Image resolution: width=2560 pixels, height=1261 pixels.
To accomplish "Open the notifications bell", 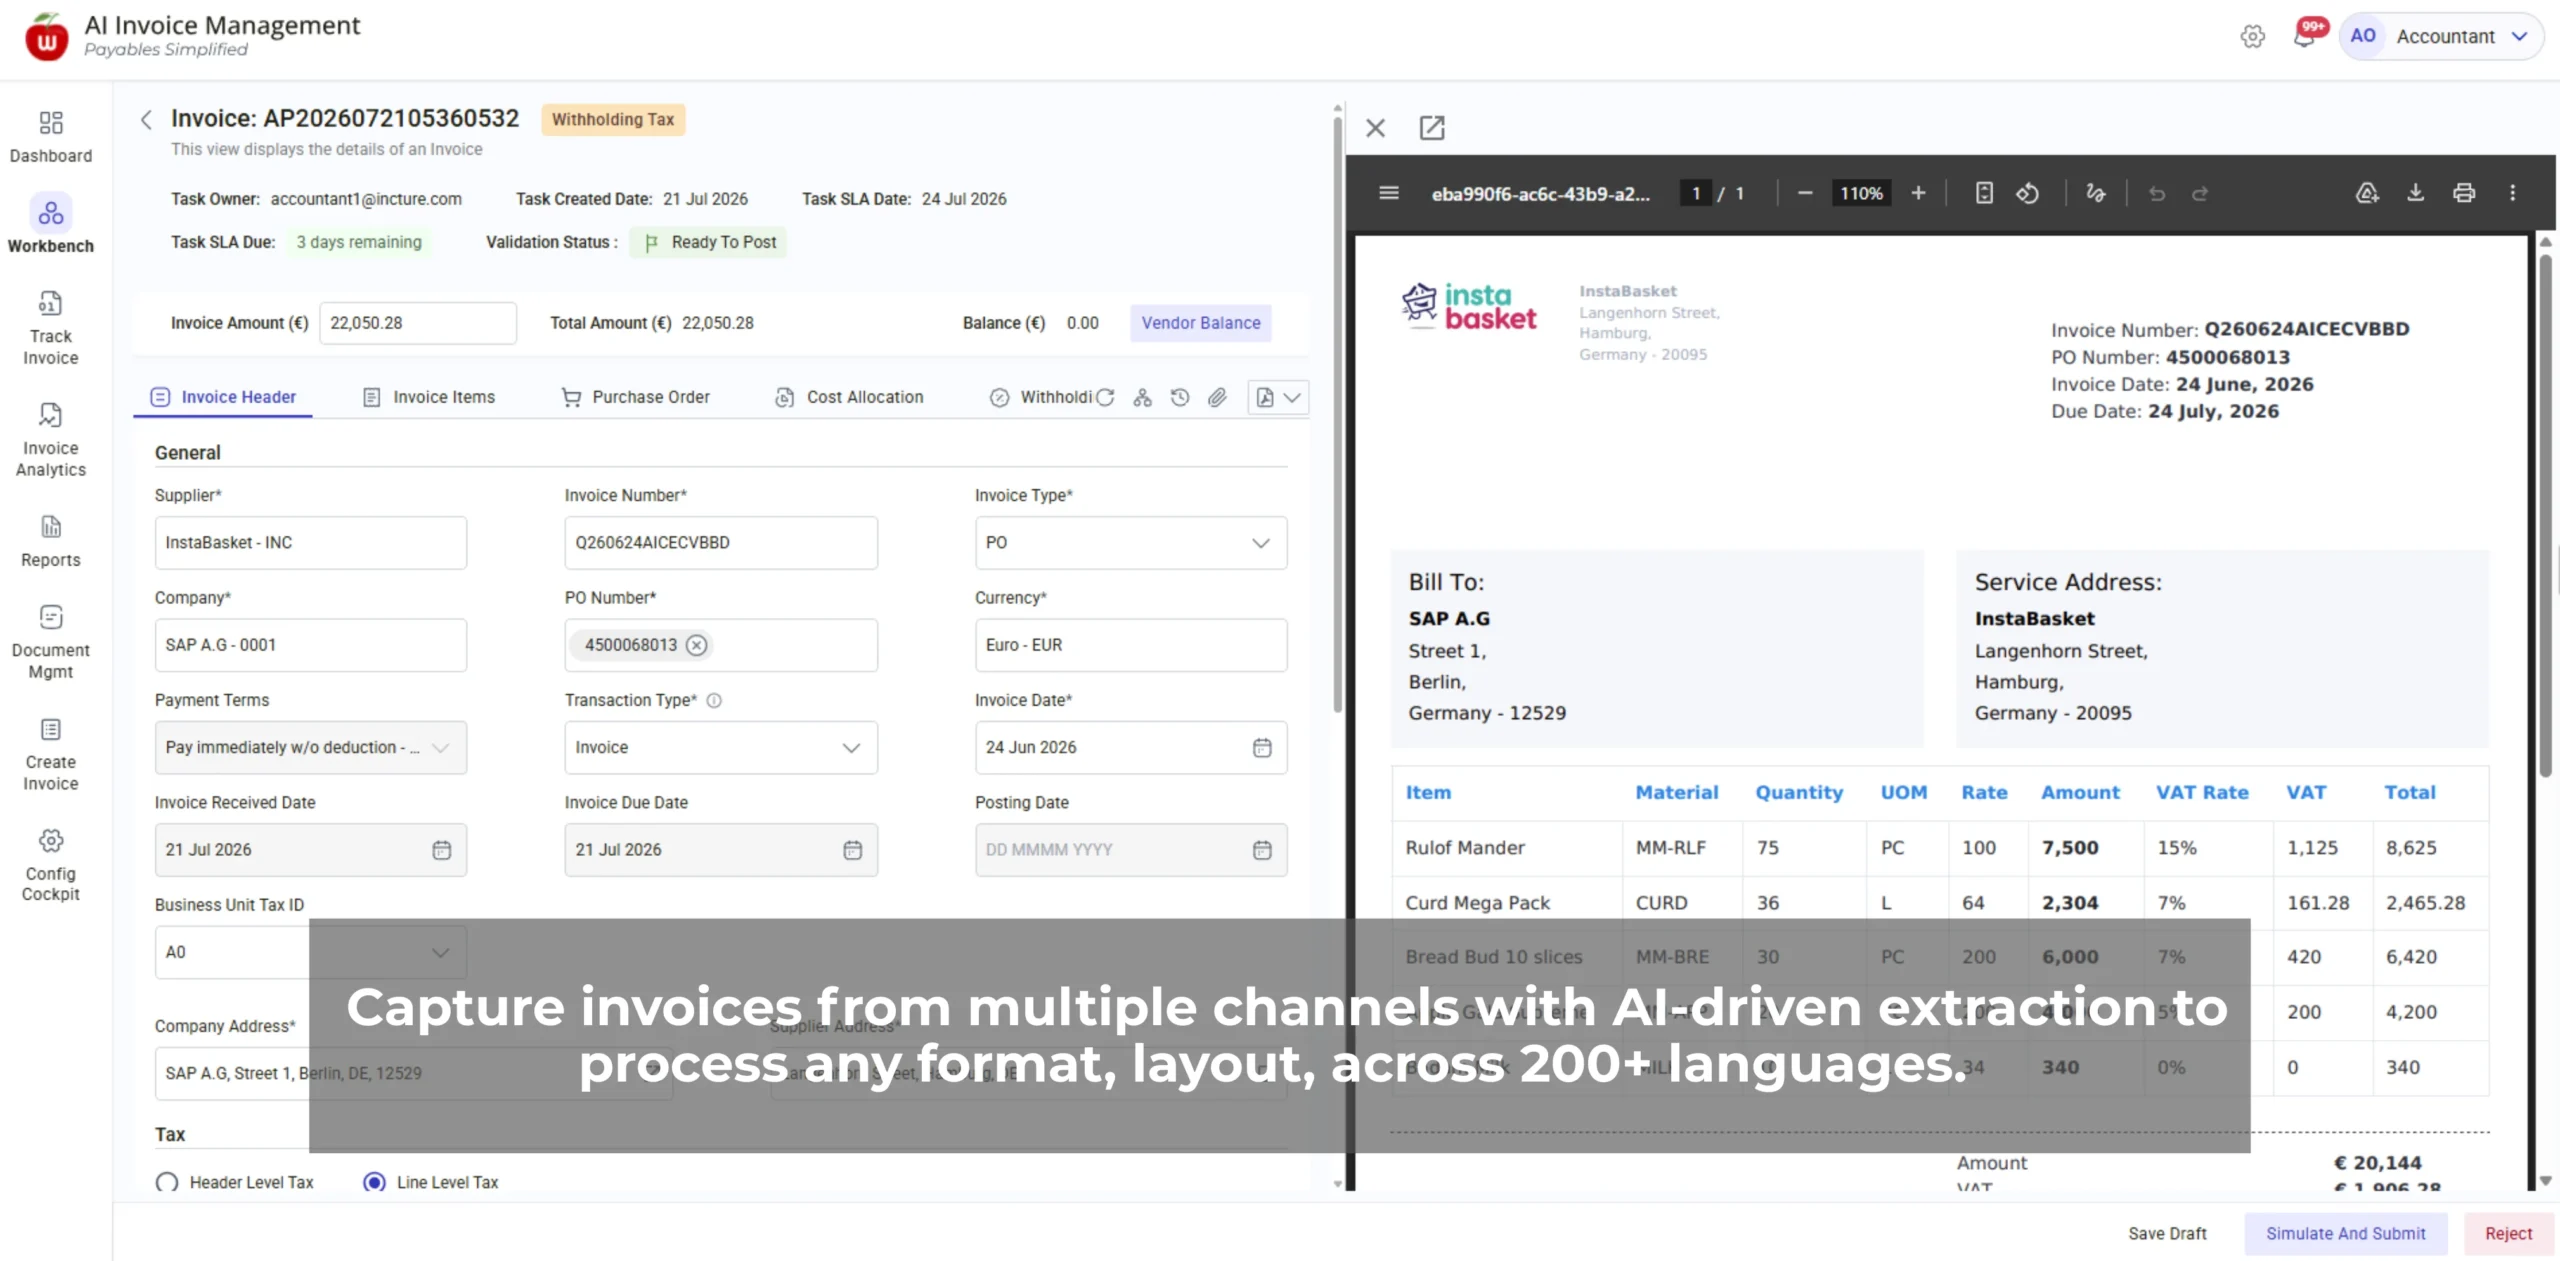I will pos(2304,36).
